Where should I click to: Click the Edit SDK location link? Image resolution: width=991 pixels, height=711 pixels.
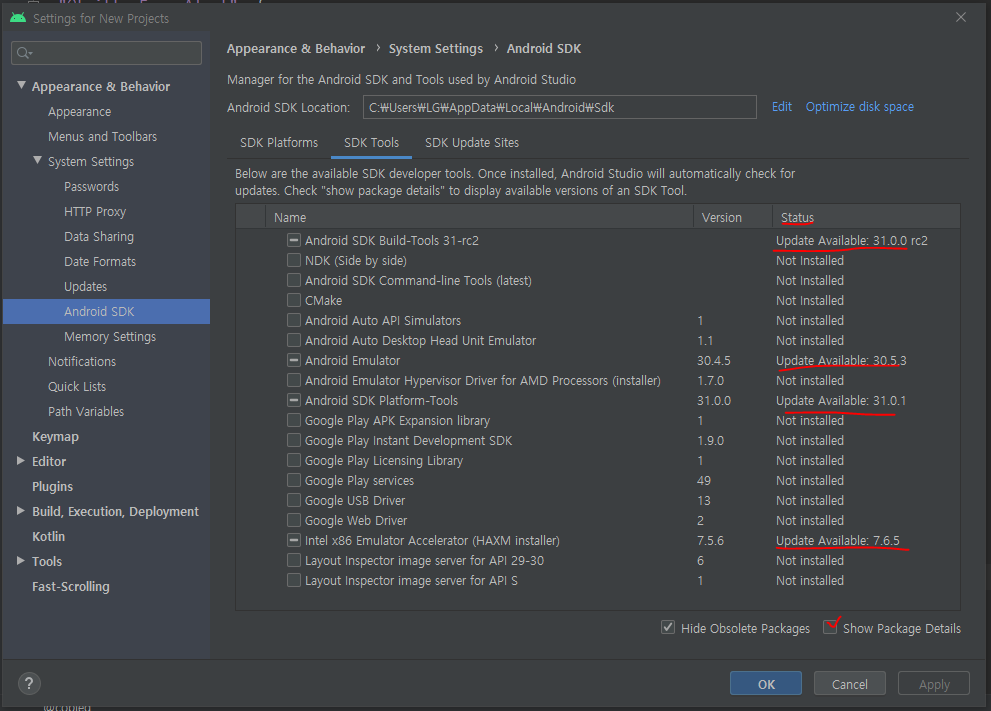pyautogui.click(x=782, y=107)
